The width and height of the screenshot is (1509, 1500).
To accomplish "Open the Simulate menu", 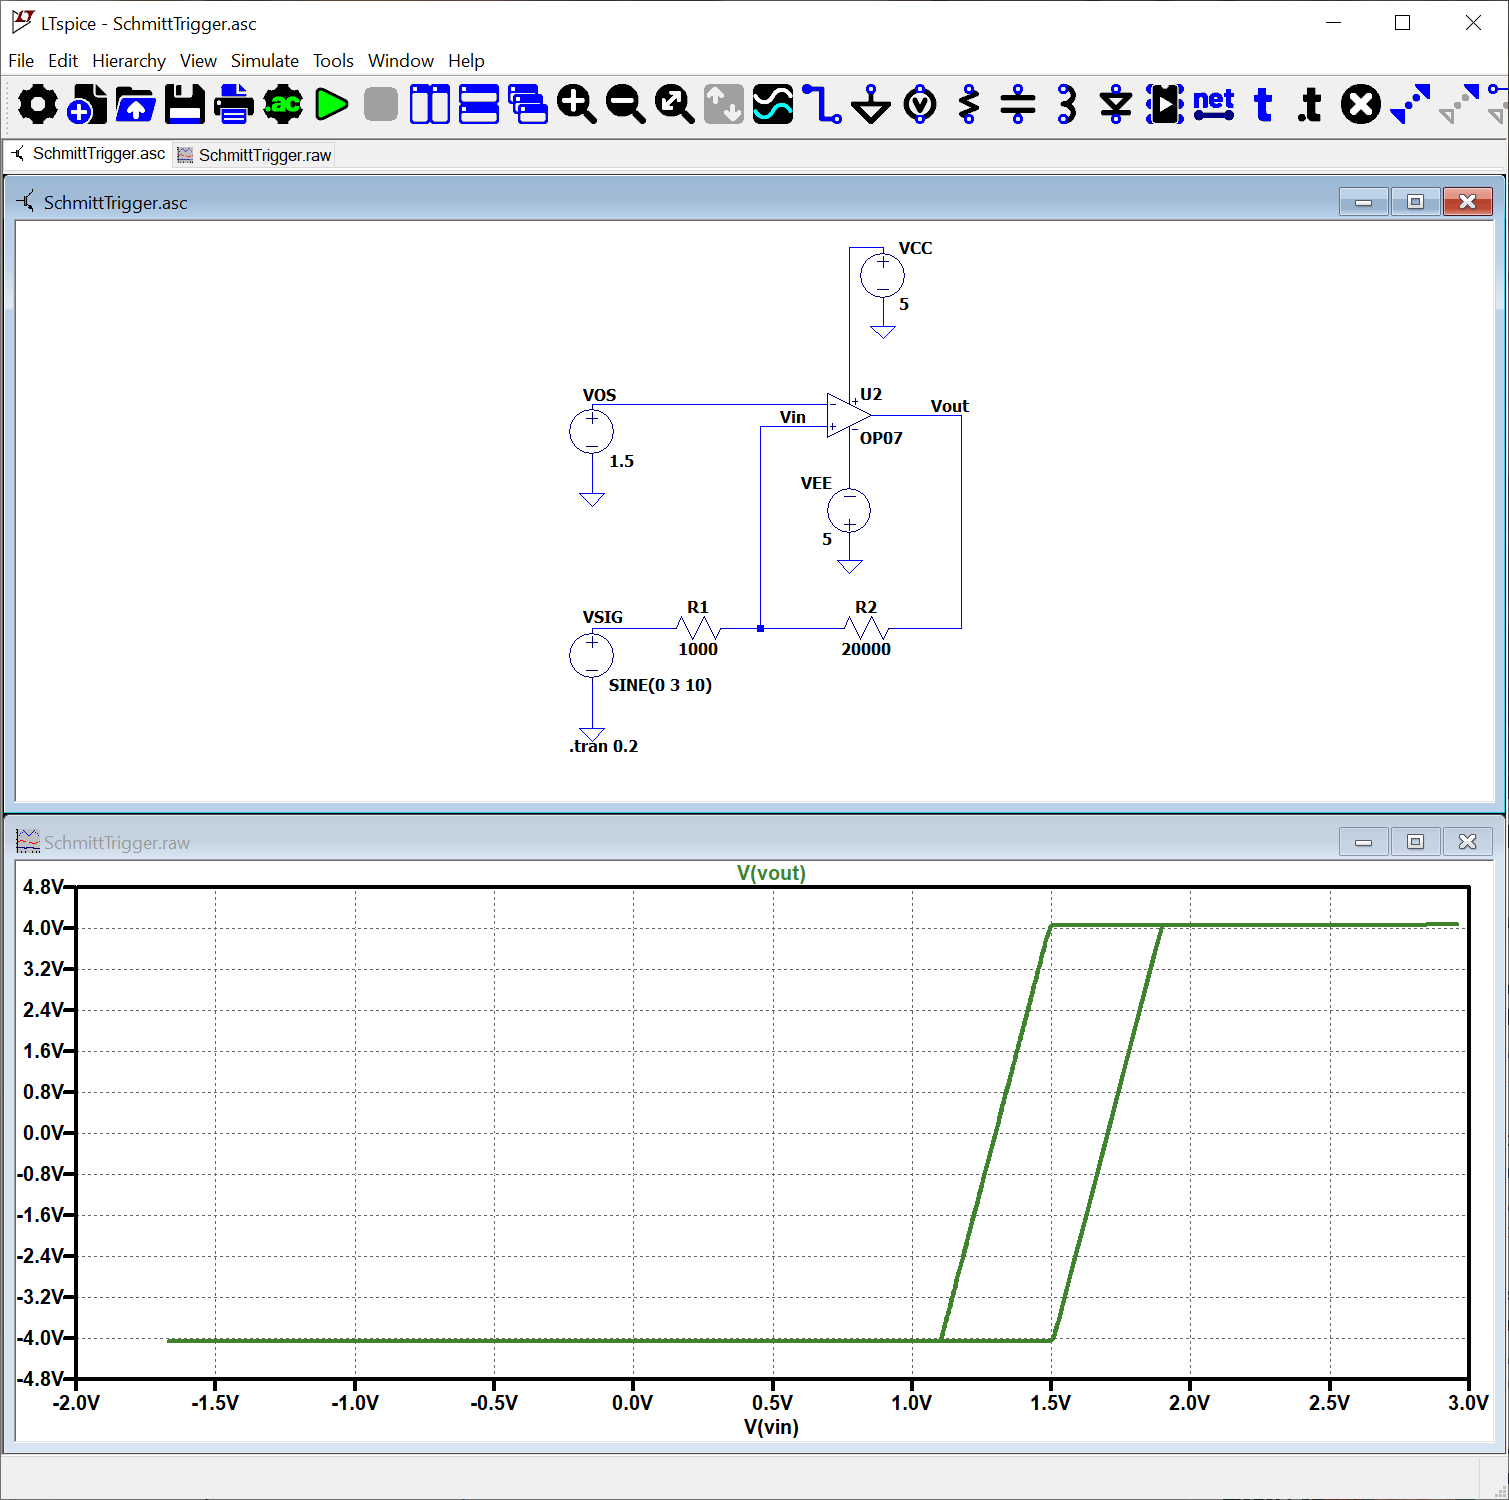I will tap(264, 61).
